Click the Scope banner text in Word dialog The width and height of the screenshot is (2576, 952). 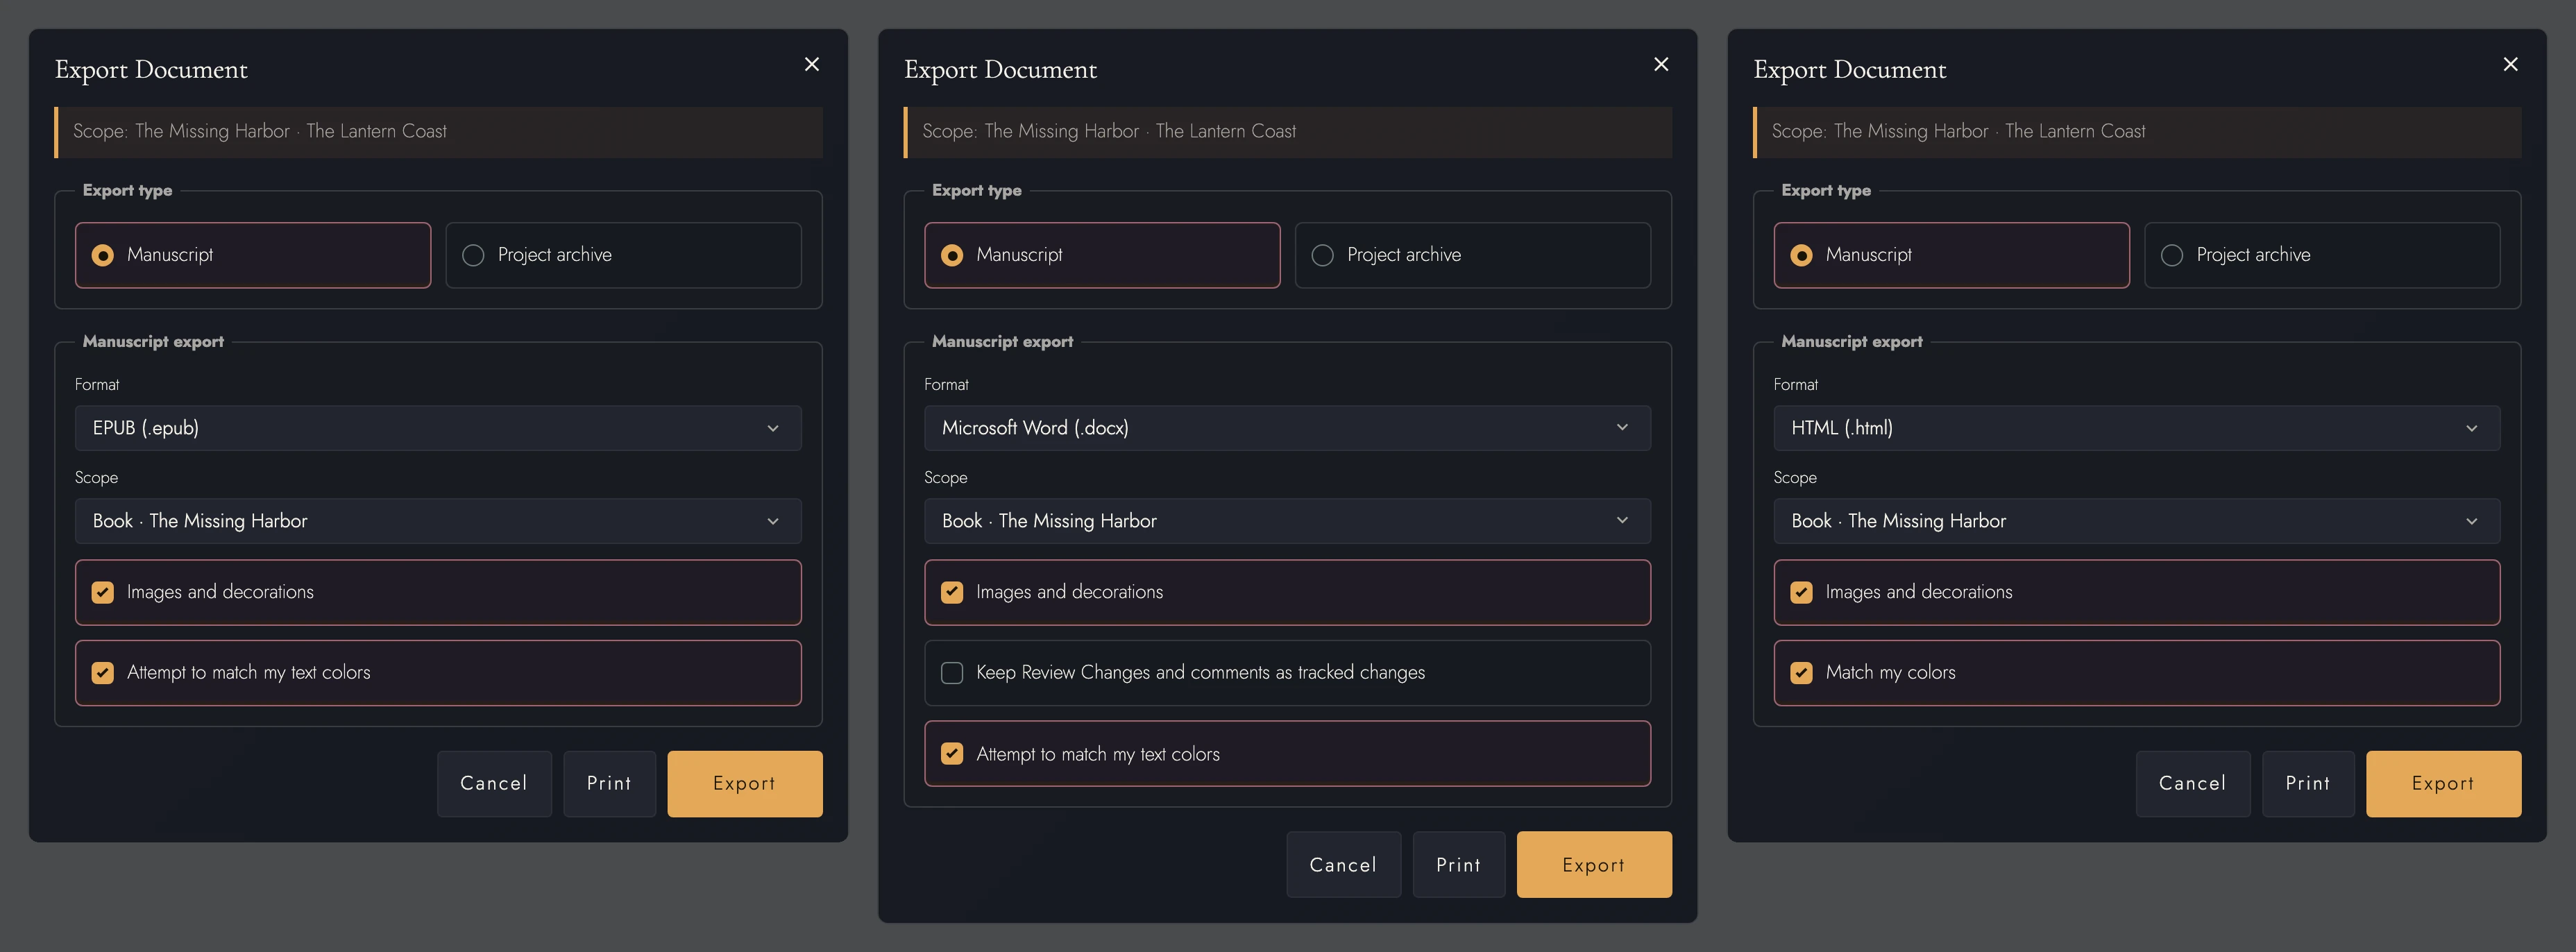[1109, 131]
